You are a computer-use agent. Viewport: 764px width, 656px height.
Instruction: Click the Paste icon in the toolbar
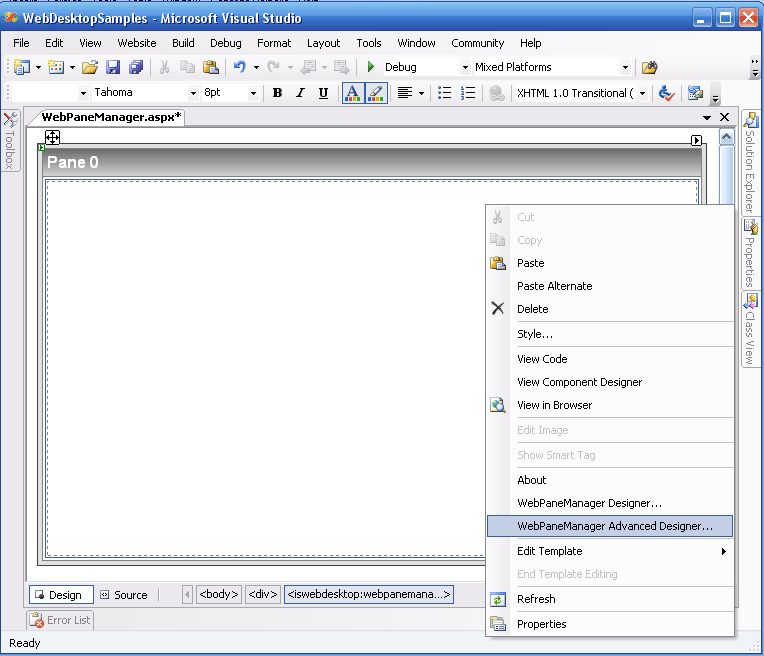coord(210,67)
